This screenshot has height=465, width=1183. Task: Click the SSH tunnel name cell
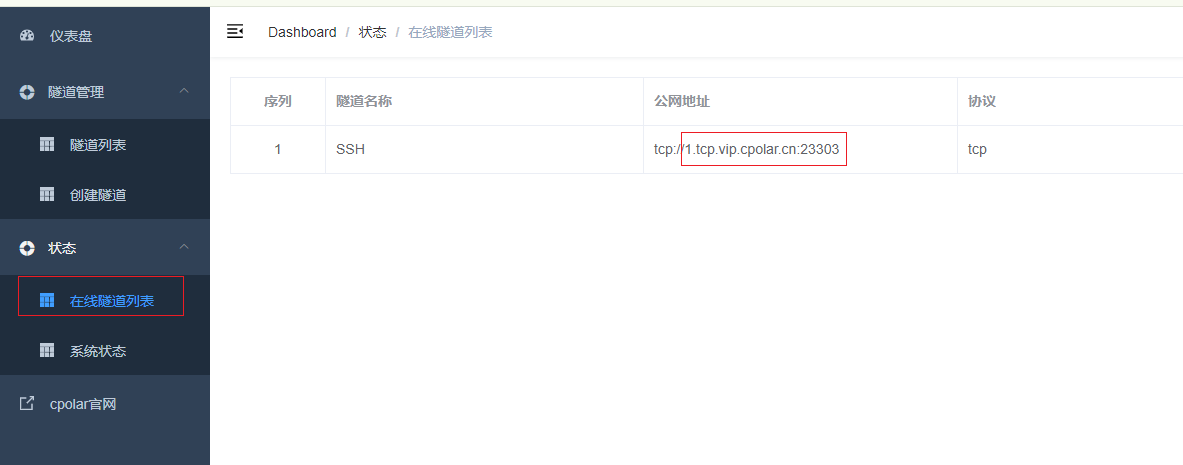484,149
